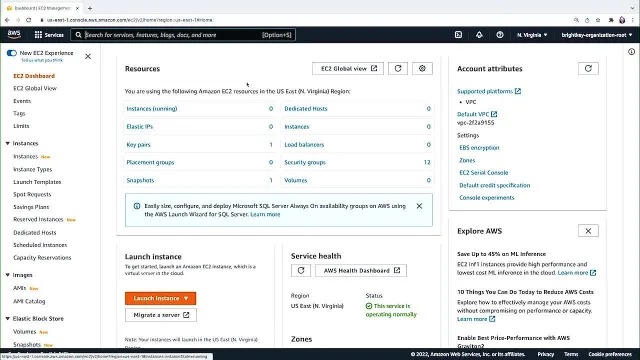Open the notifications bell
The width and height of the screenshot is (640, 360).
pyautogui.click(x=479, y=35)
